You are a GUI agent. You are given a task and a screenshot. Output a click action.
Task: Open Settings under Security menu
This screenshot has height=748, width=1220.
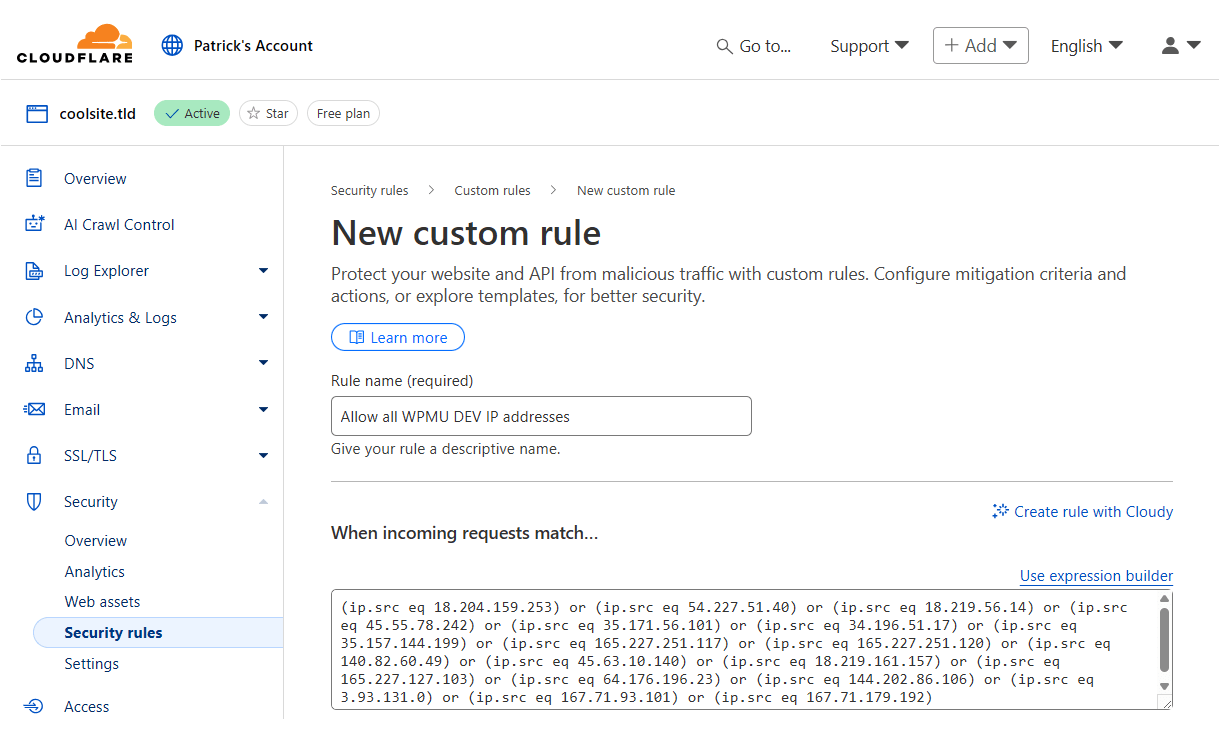91,664
